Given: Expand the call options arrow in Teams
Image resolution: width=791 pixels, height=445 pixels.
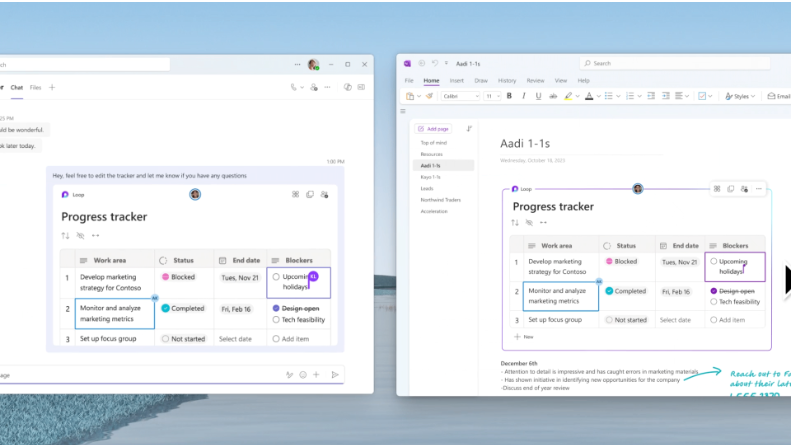Looking at the screenshot, I should 302,88.
